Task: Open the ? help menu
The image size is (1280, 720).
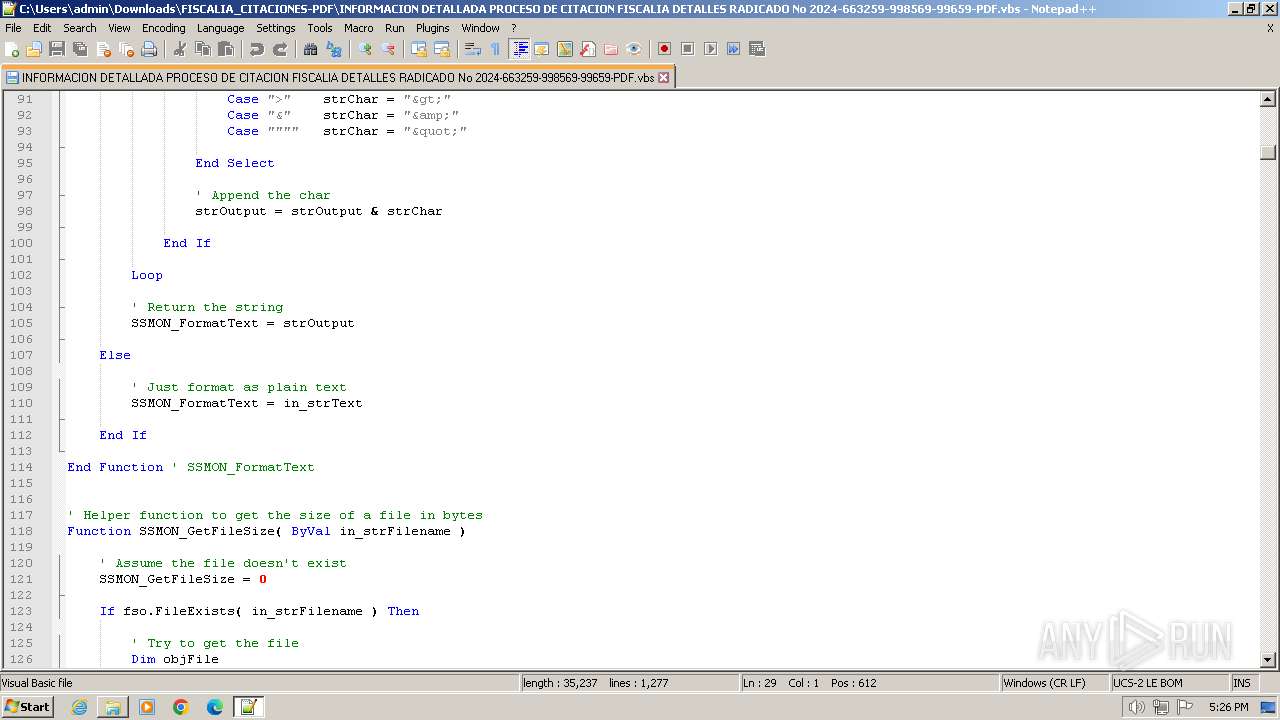Action: [x=514, y=28]
